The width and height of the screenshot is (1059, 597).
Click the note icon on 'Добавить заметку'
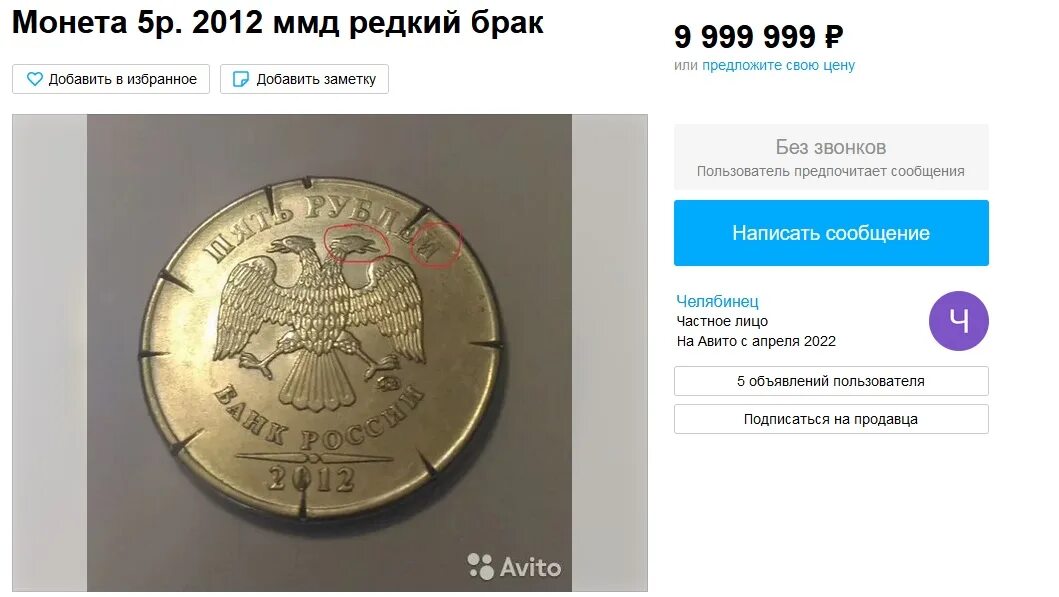tap(240, 79)
